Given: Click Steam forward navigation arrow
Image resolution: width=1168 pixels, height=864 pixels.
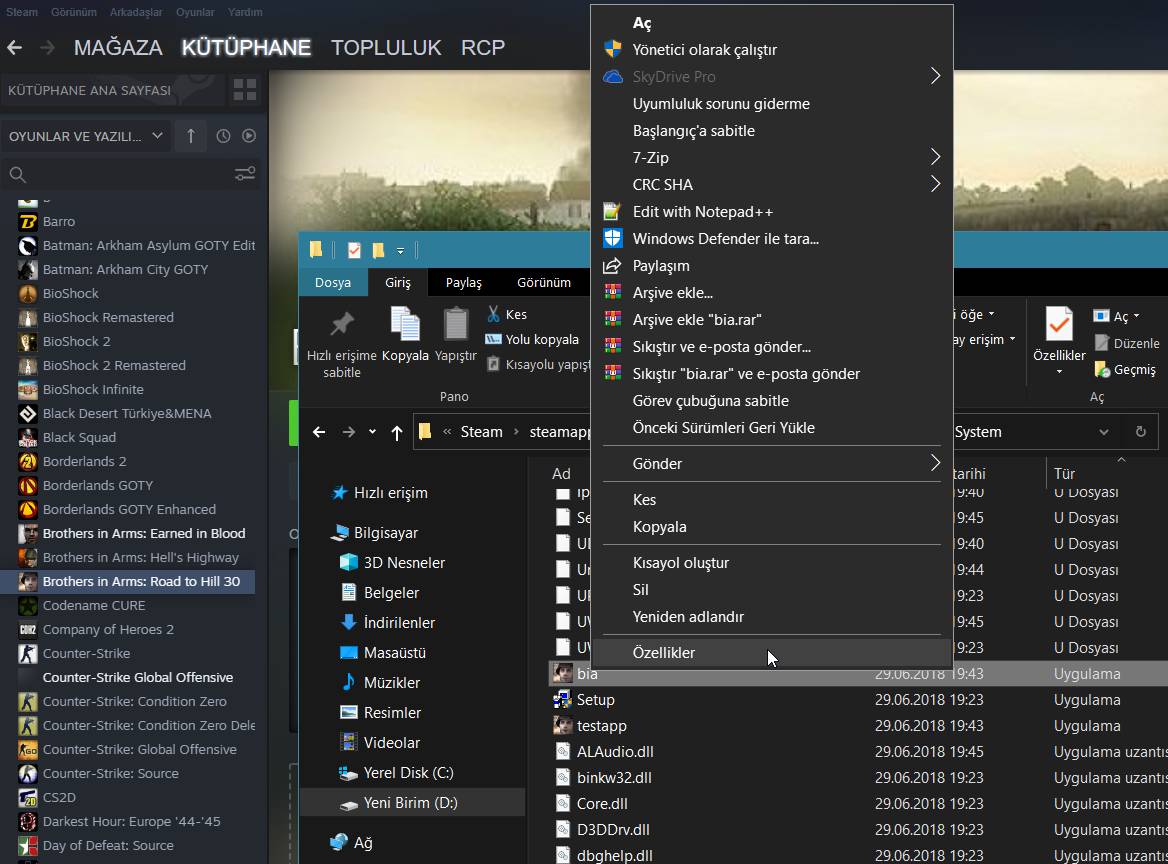Looking at the screenshot, I should click(x=47, y=48).
